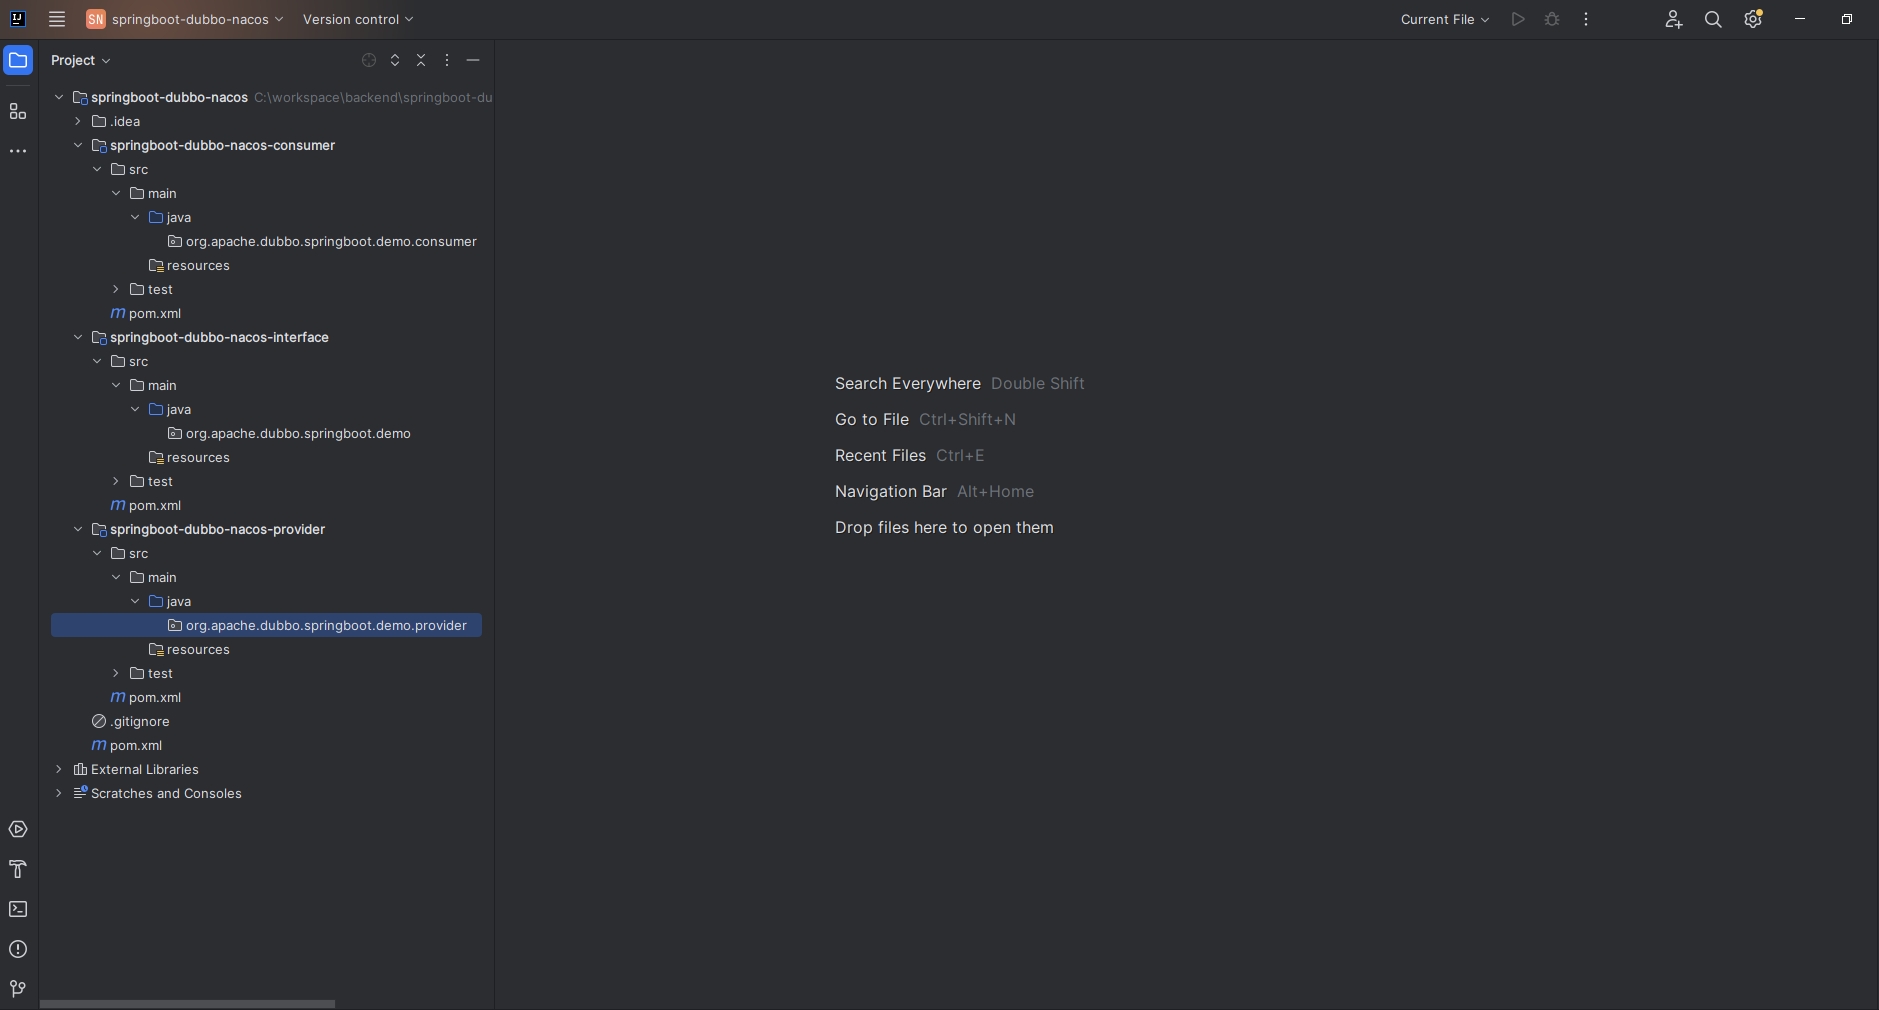Expand External Libraries node

click(x=59, y=769)
